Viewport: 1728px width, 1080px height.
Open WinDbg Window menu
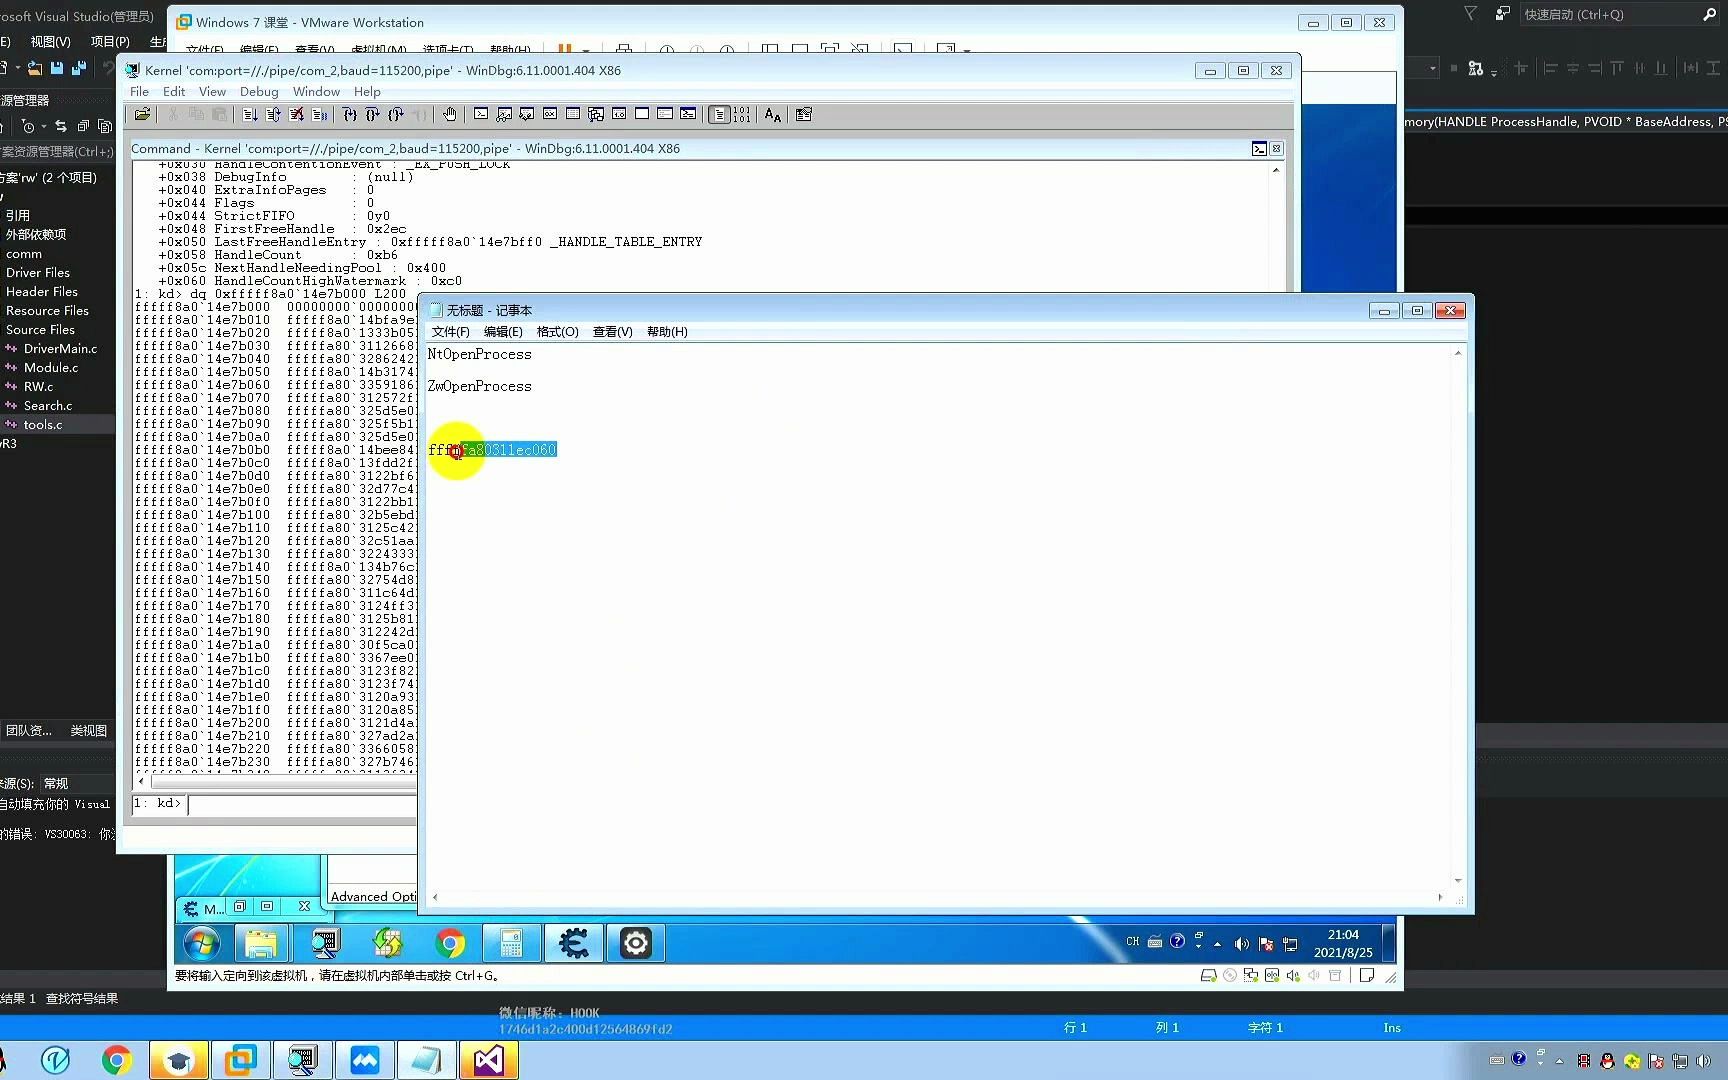point(316,92)
